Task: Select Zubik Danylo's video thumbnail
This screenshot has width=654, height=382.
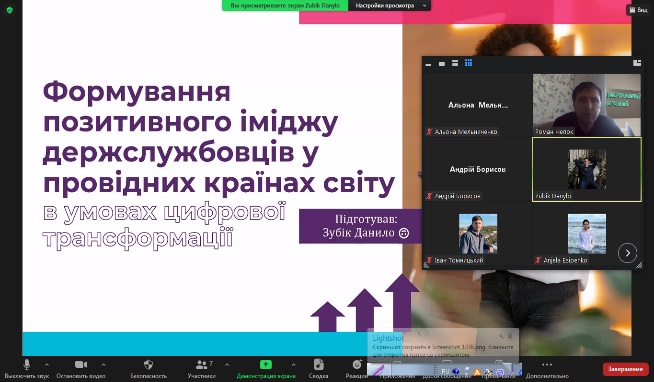Action: click(587, 170)
